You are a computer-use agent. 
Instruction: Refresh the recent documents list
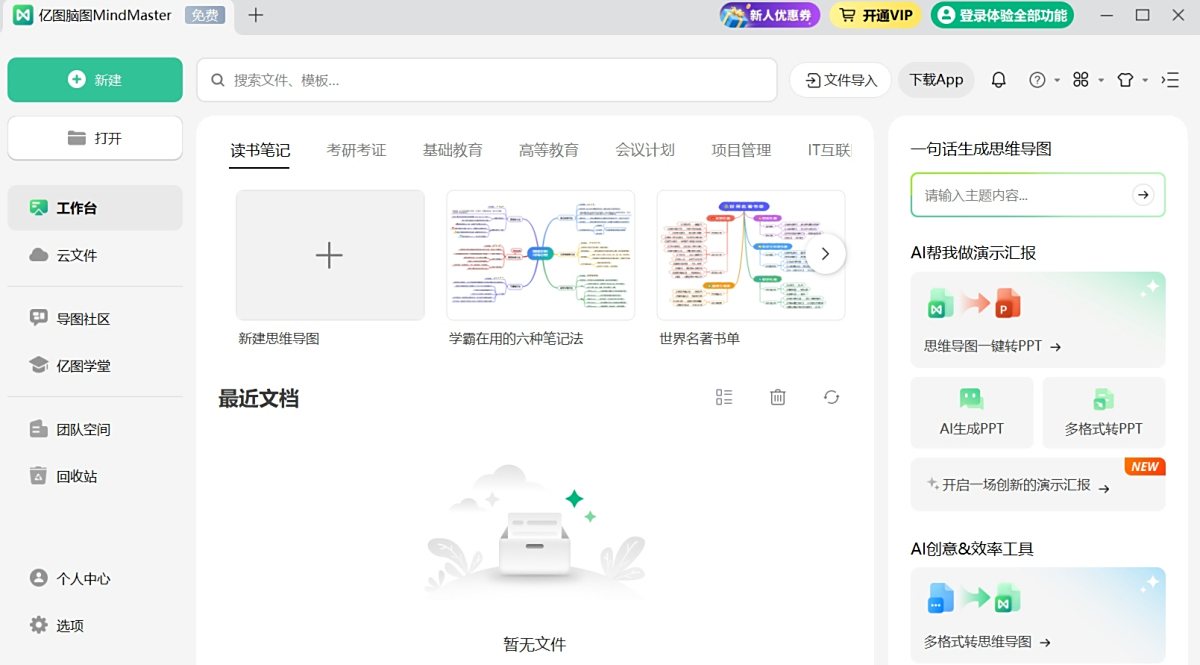pyautogui.click(x=831, y=397)
